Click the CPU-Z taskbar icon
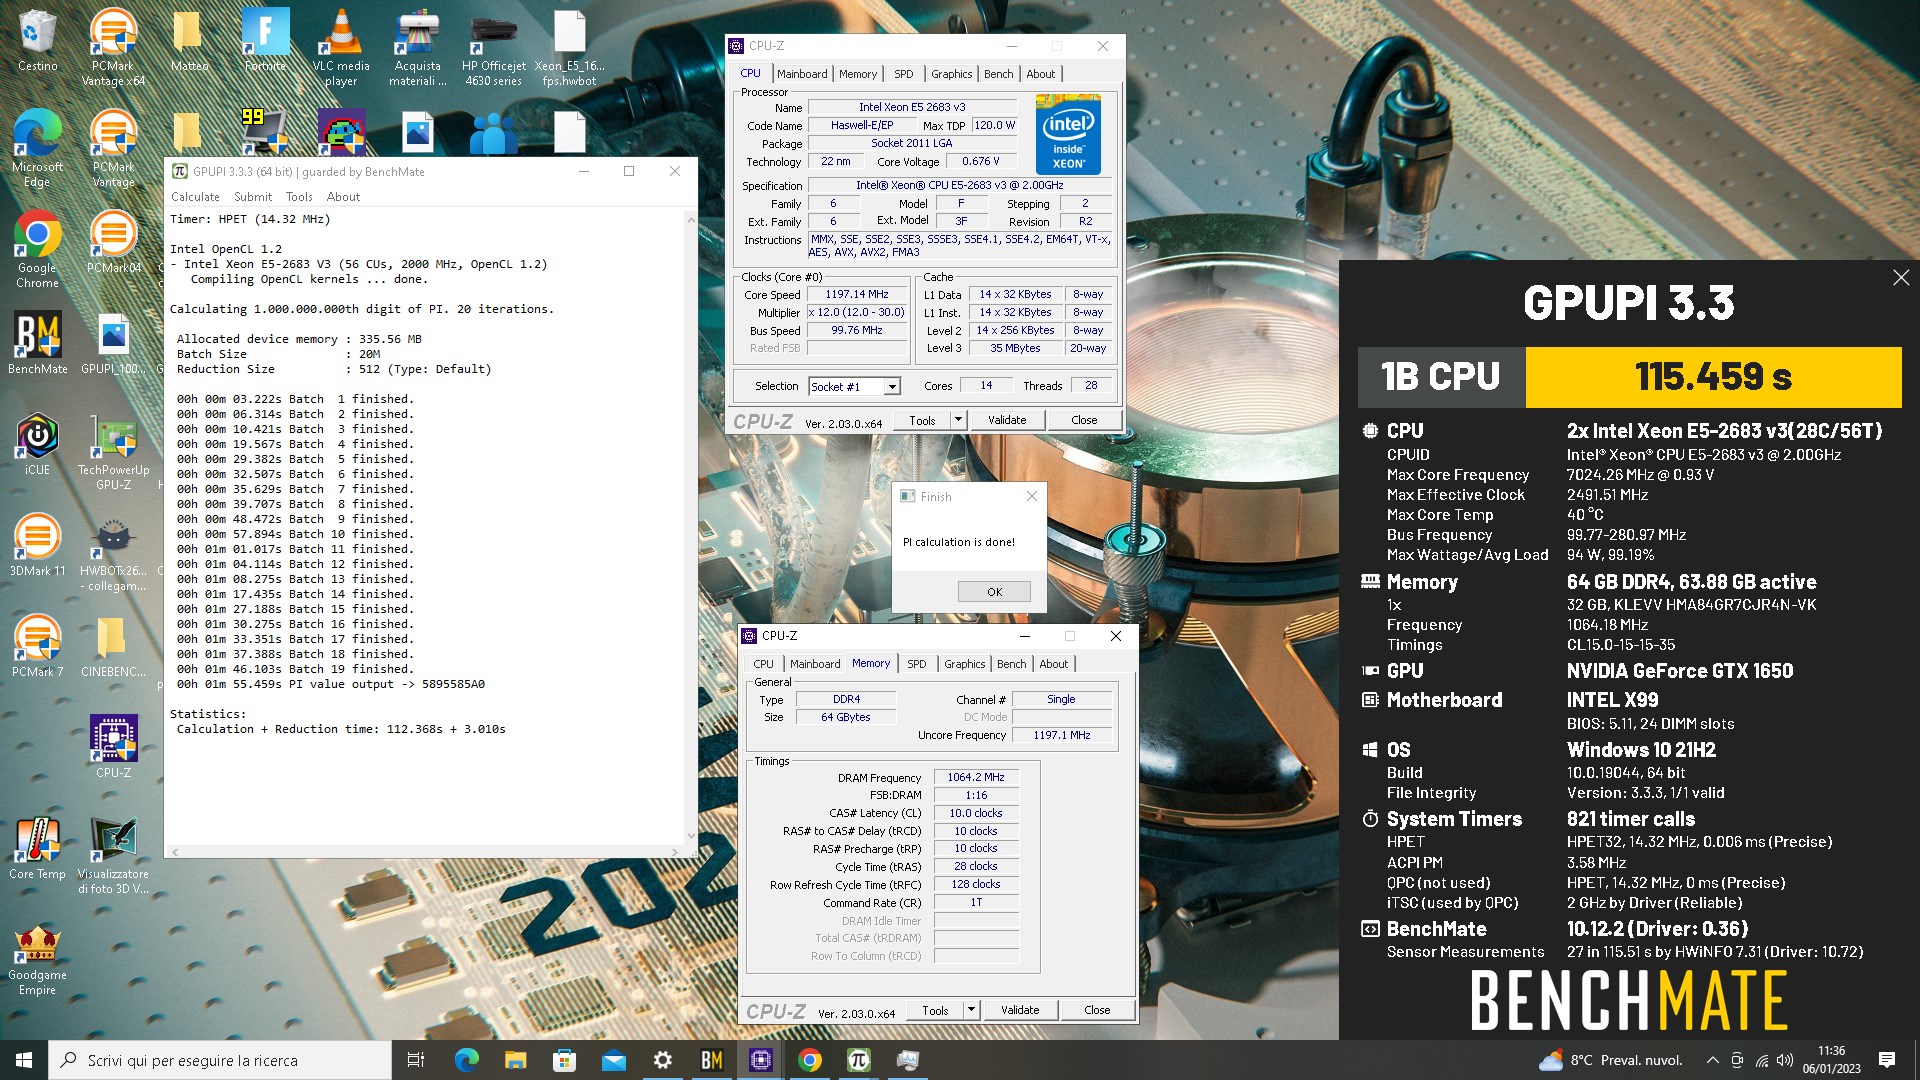Image resolution: width=1920 pixels, height=1080 pixels. pos(760,1060)
